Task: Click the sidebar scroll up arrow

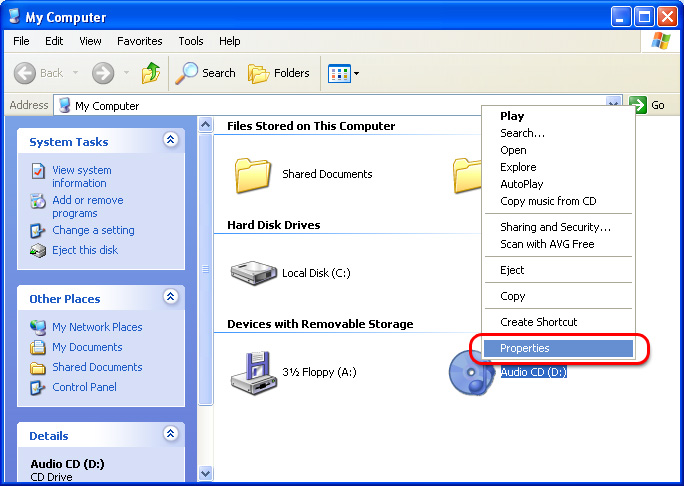Action: (205, 125)
